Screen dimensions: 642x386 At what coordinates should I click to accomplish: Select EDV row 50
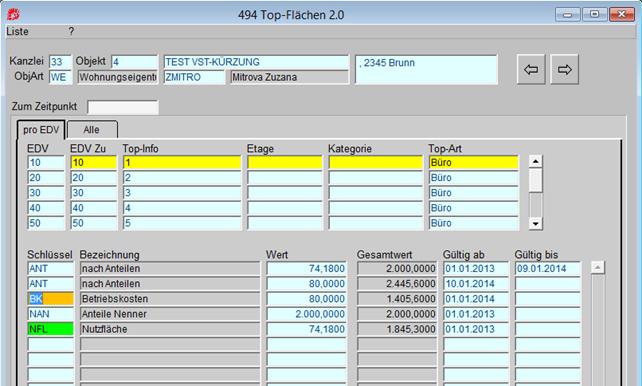(x=46, y=223)
